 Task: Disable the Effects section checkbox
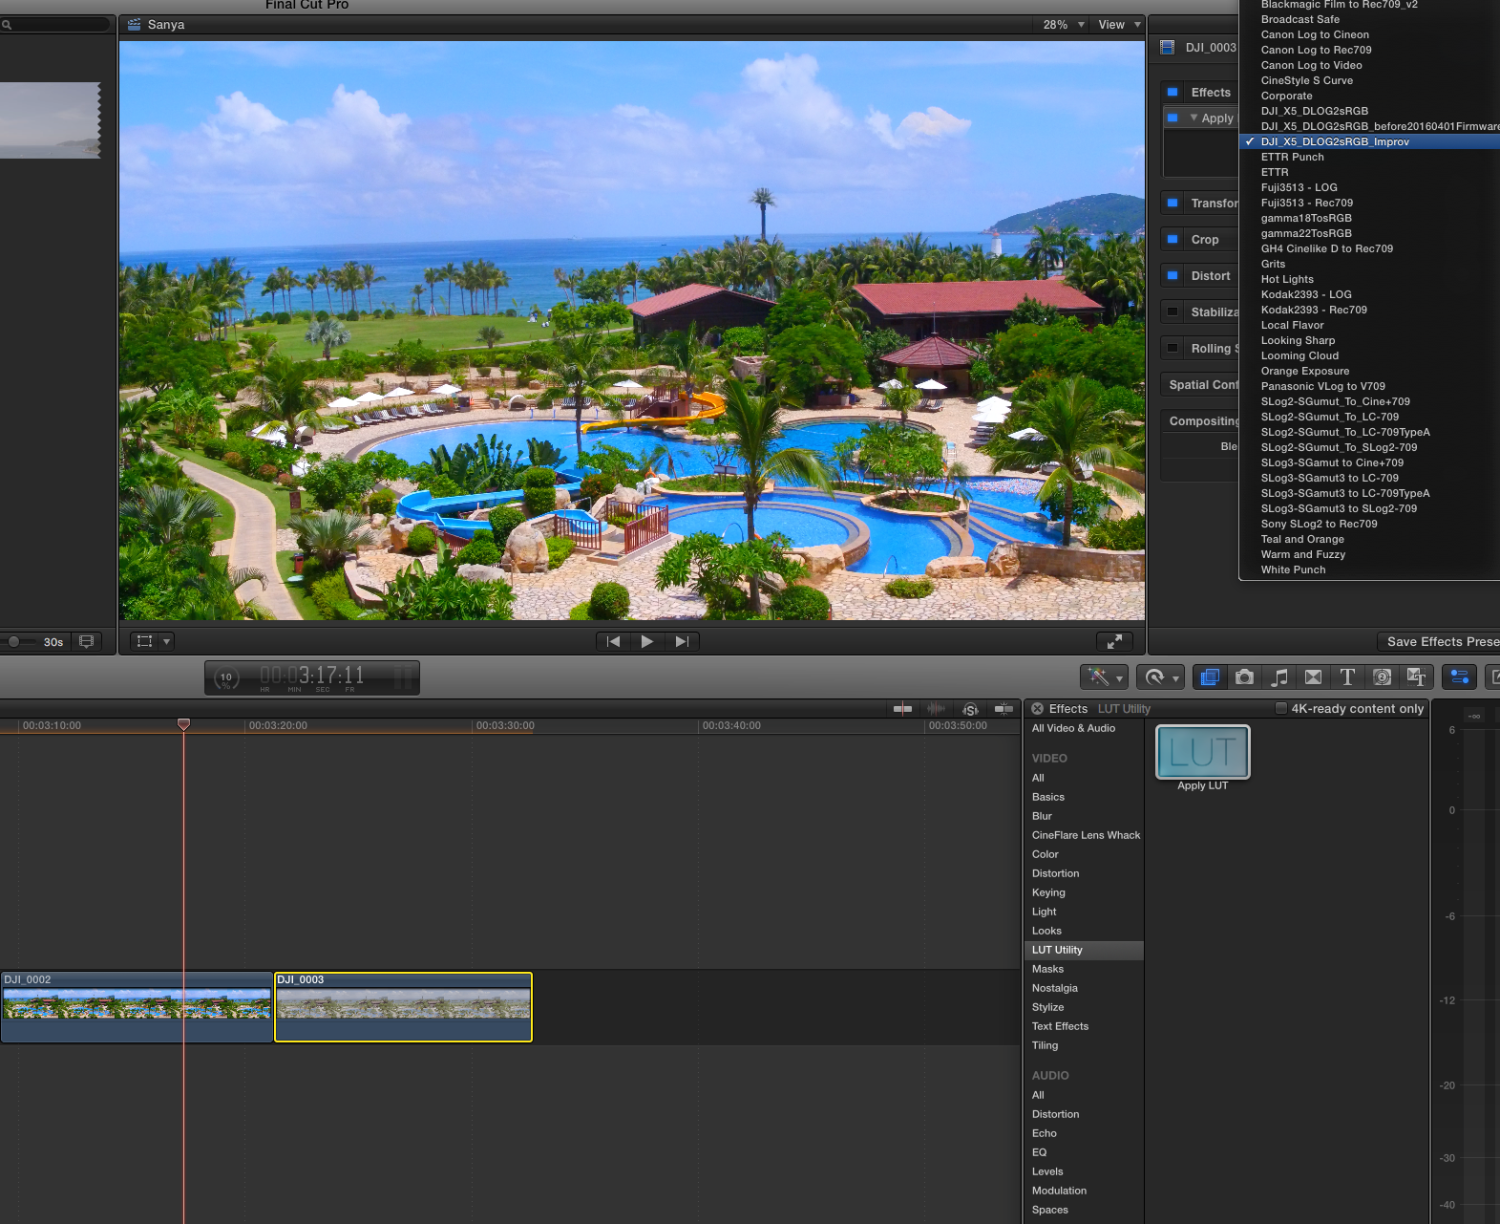pos(1173,92)
